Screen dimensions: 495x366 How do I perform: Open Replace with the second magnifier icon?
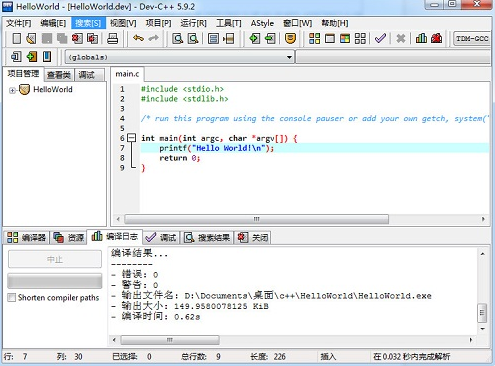pyautogui.click(x=193, y=38)
